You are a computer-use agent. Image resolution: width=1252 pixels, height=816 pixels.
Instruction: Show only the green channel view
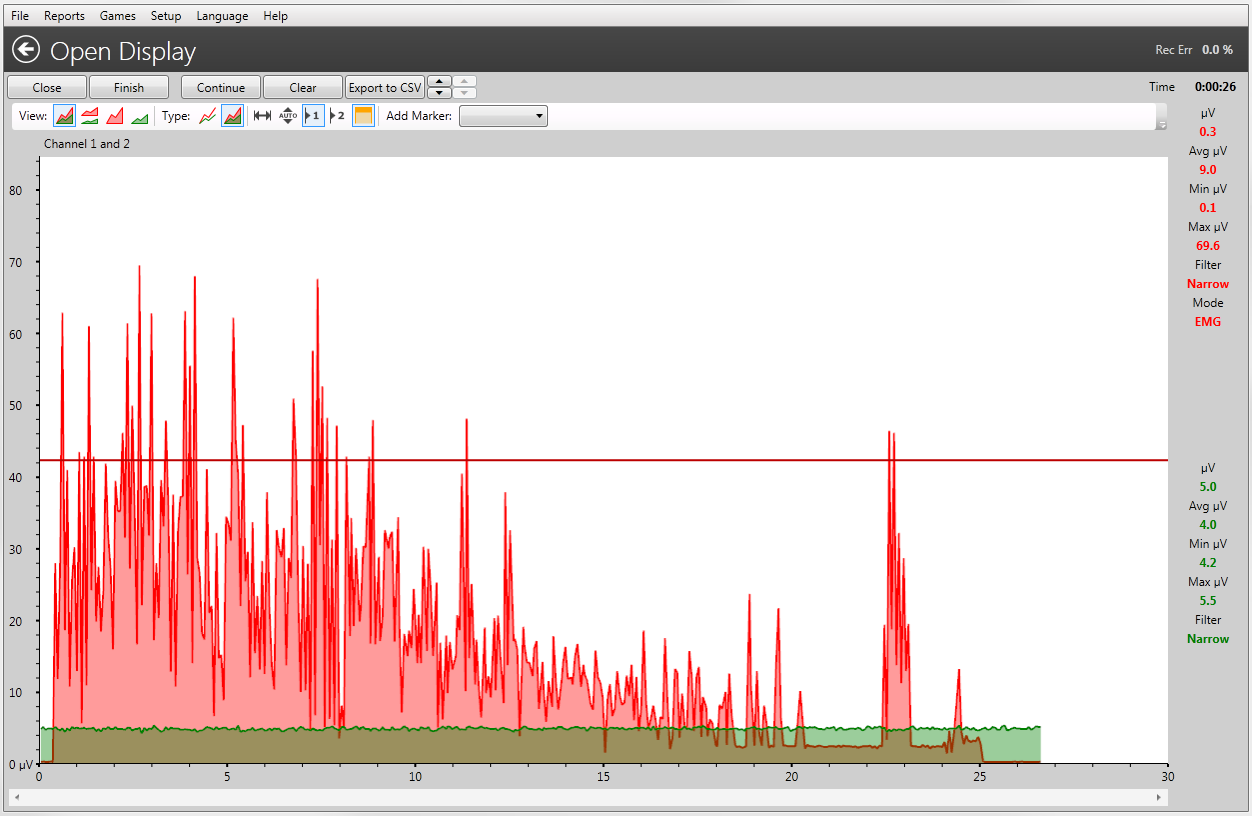click(140, 116)
